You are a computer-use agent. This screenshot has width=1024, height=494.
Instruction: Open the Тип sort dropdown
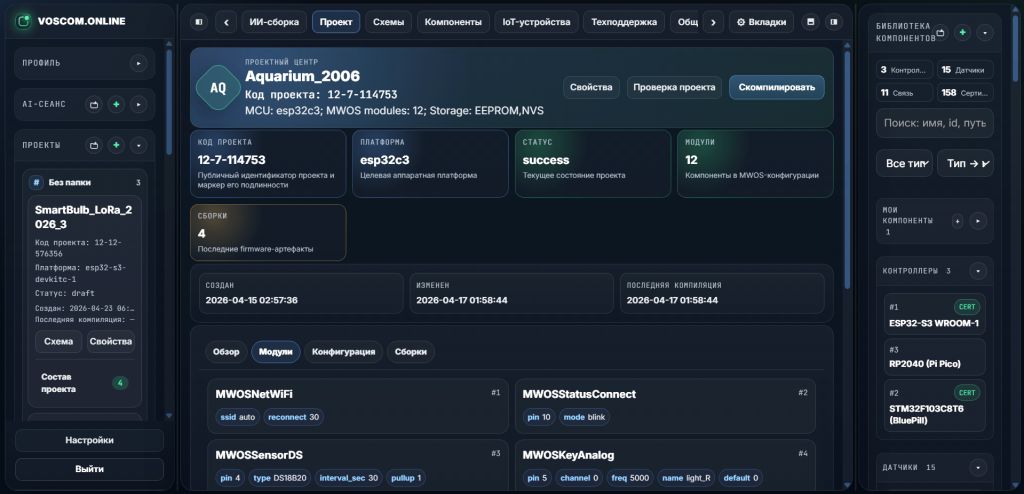pyautogui.click(x=965, y=163)
